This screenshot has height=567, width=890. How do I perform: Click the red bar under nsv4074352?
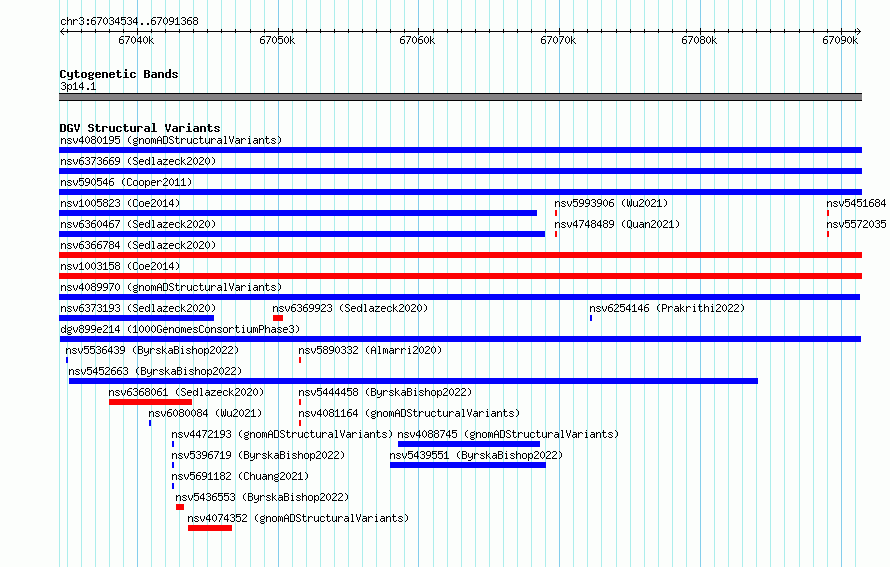(210, 528)
